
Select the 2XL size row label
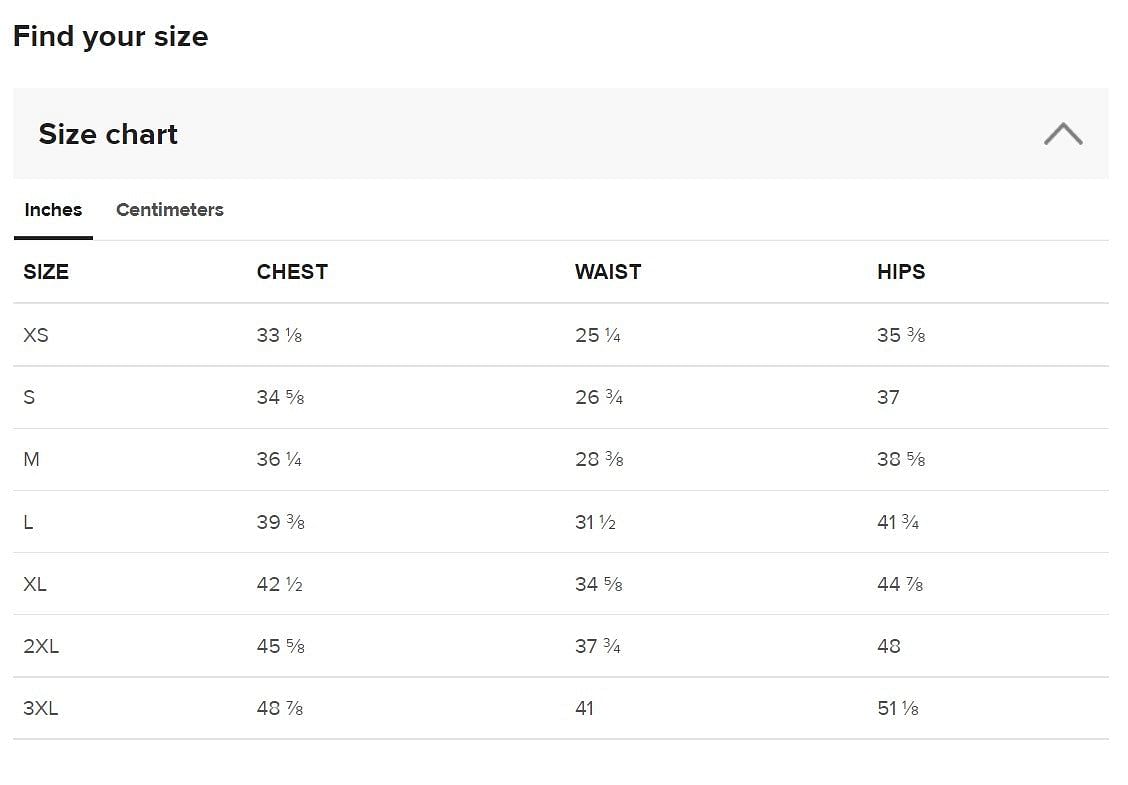coord(41,646)
